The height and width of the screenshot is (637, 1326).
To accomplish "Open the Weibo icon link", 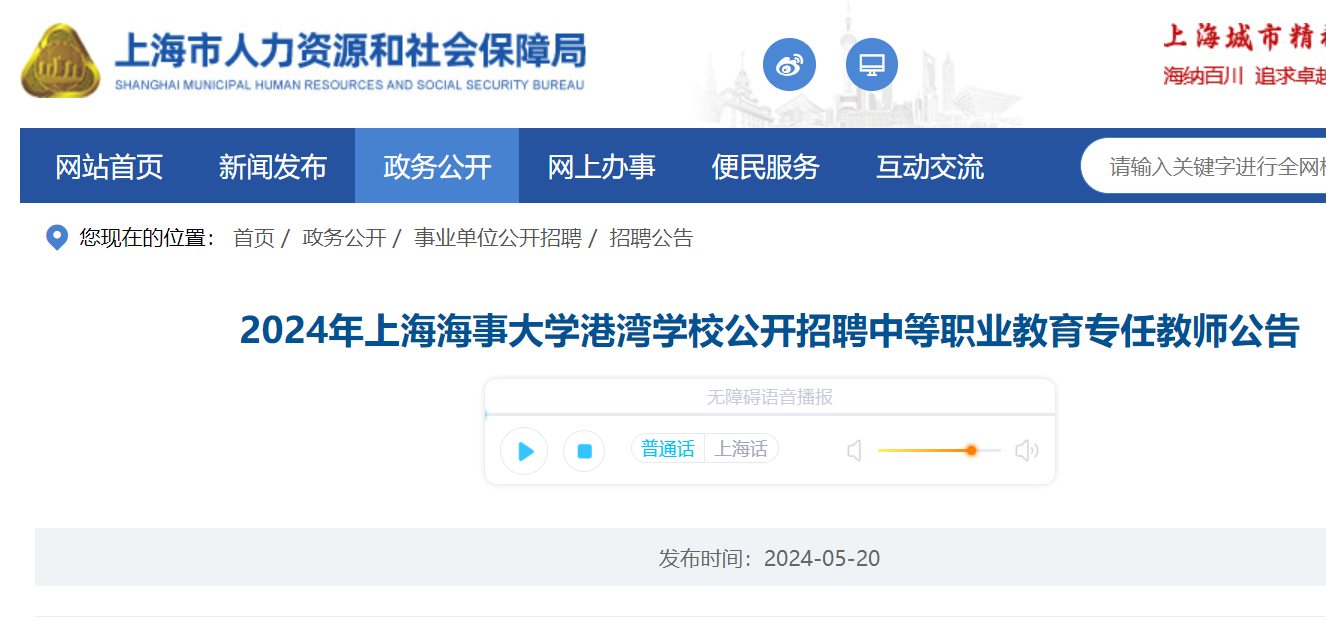I will pos(789,65).
